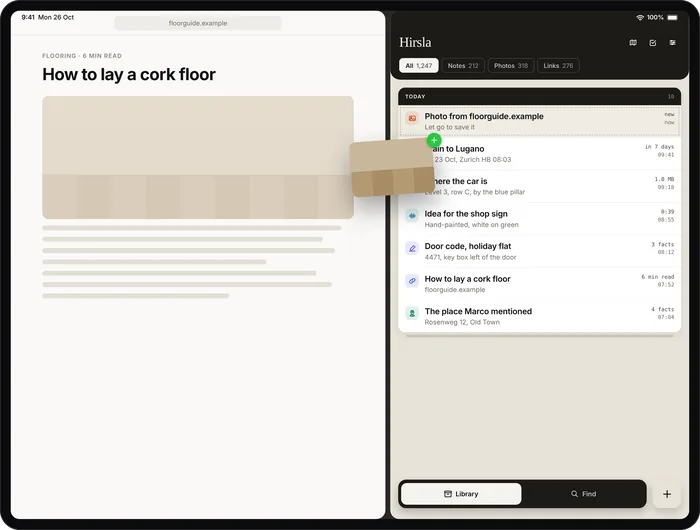
Task: Tap the link icon beside How to lay a cork floor
Action: pyautogui.click(x=412, y=281)
